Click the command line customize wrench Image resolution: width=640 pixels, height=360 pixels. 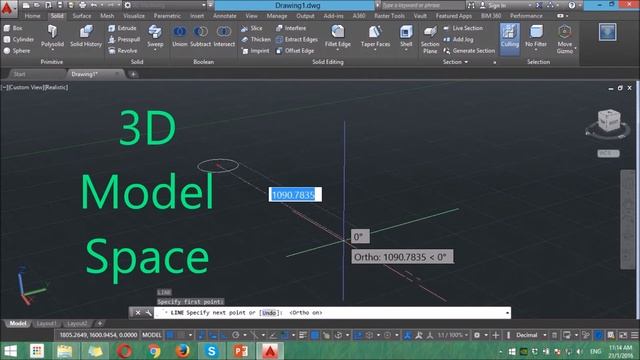(x=149, y=313)
